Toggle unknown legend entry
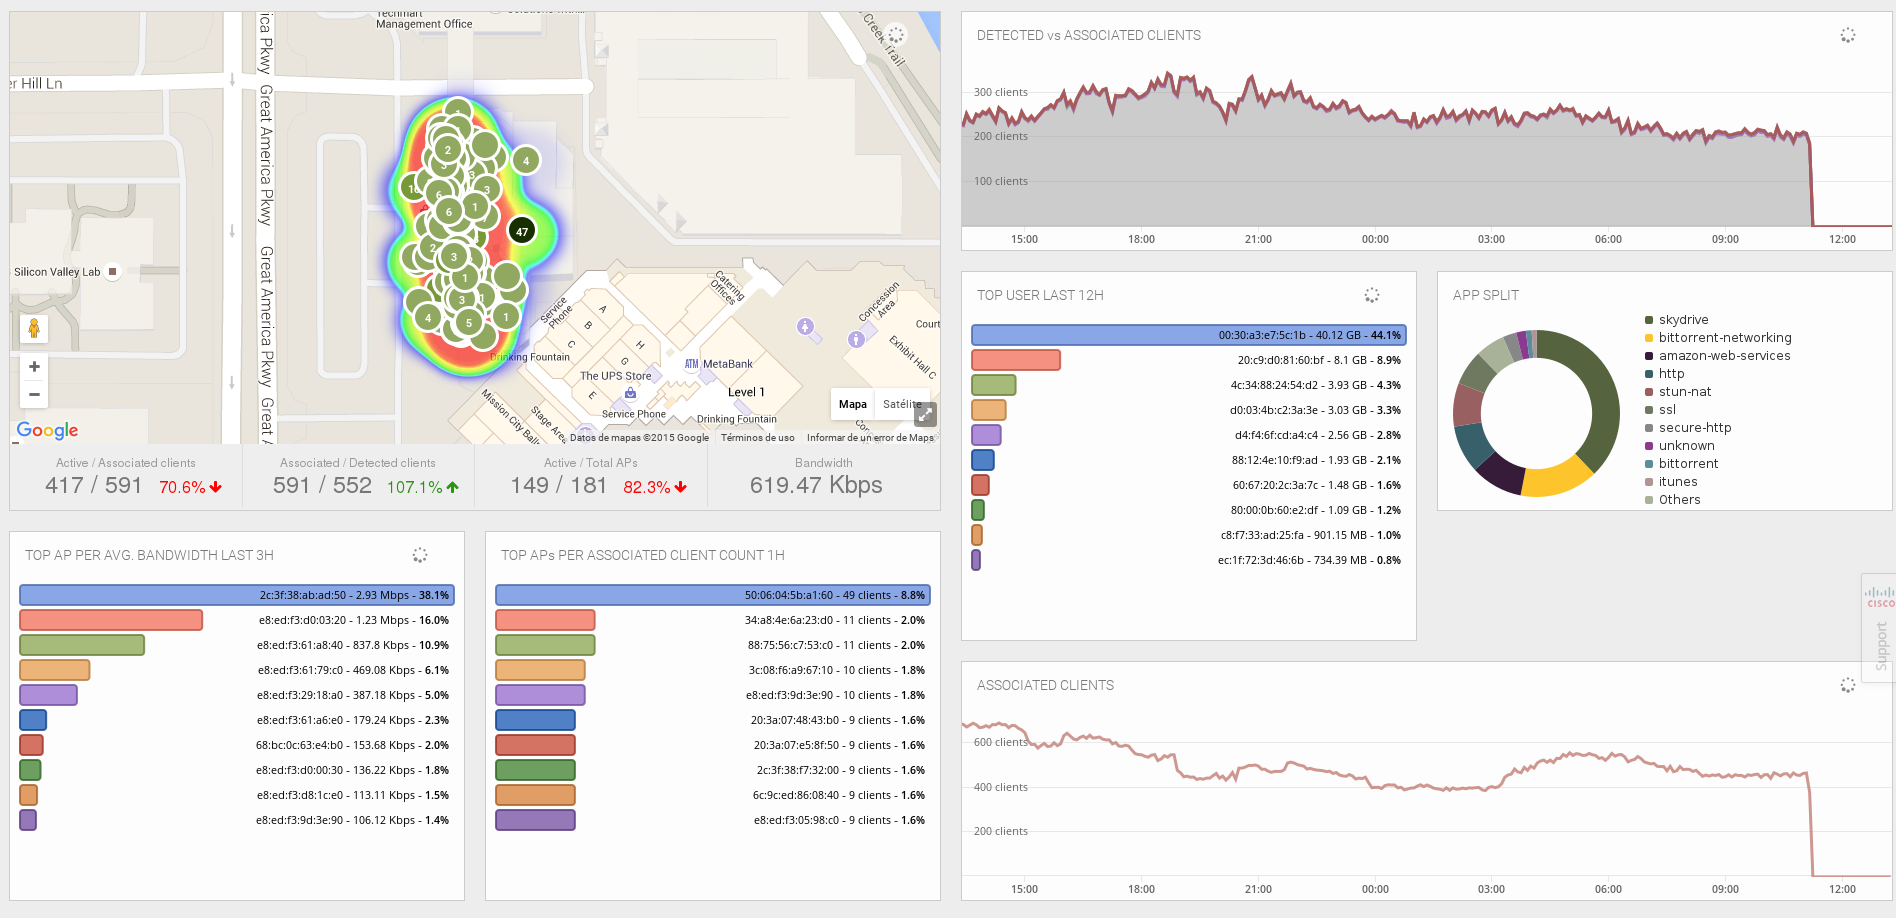This screenshot has width=1896, height=918. click(1680, 446)
